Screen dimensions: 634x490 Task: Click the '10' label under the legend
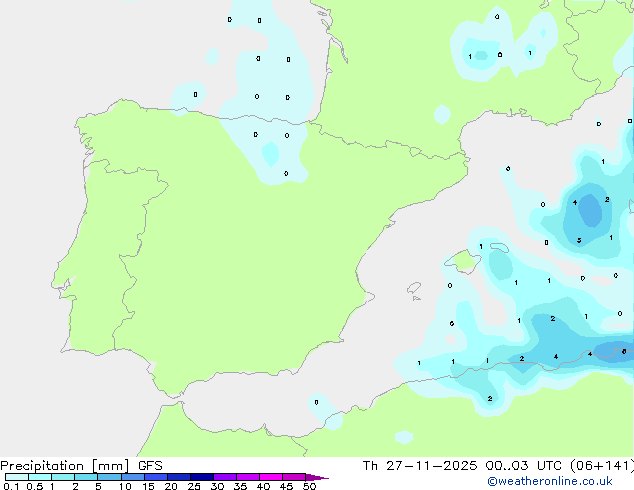[x=125, y=486]
